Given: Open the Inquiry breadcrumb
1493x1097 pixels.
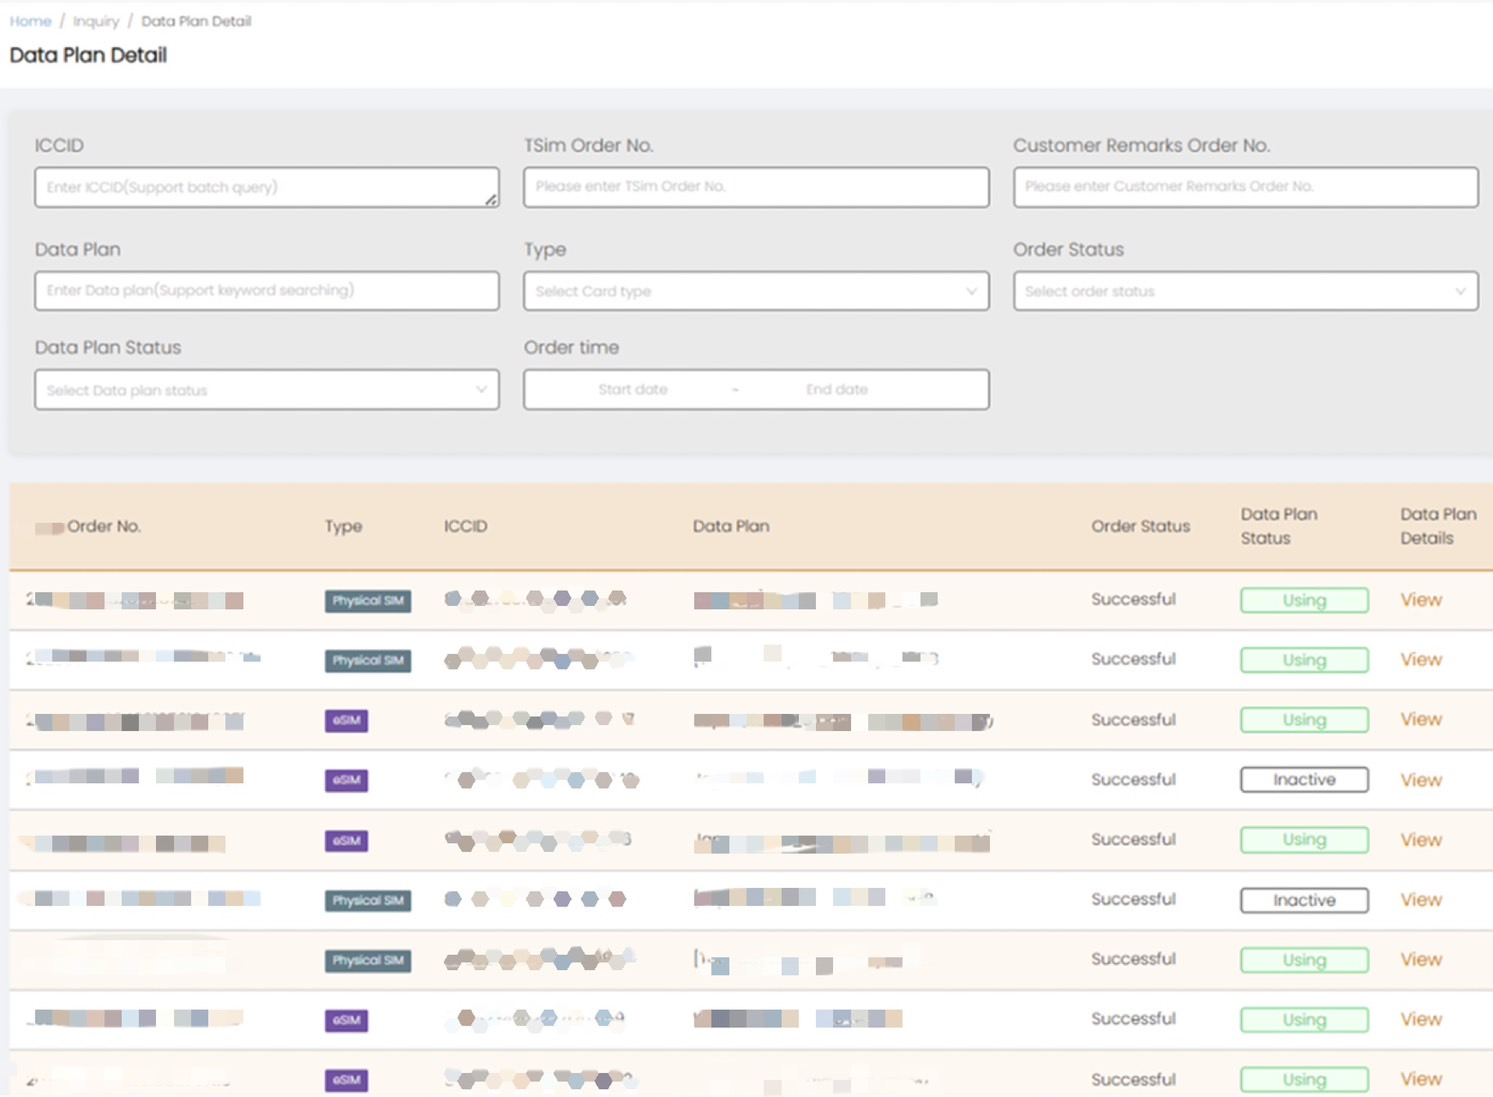Looking at the screenshot, I should click(96, 21).
